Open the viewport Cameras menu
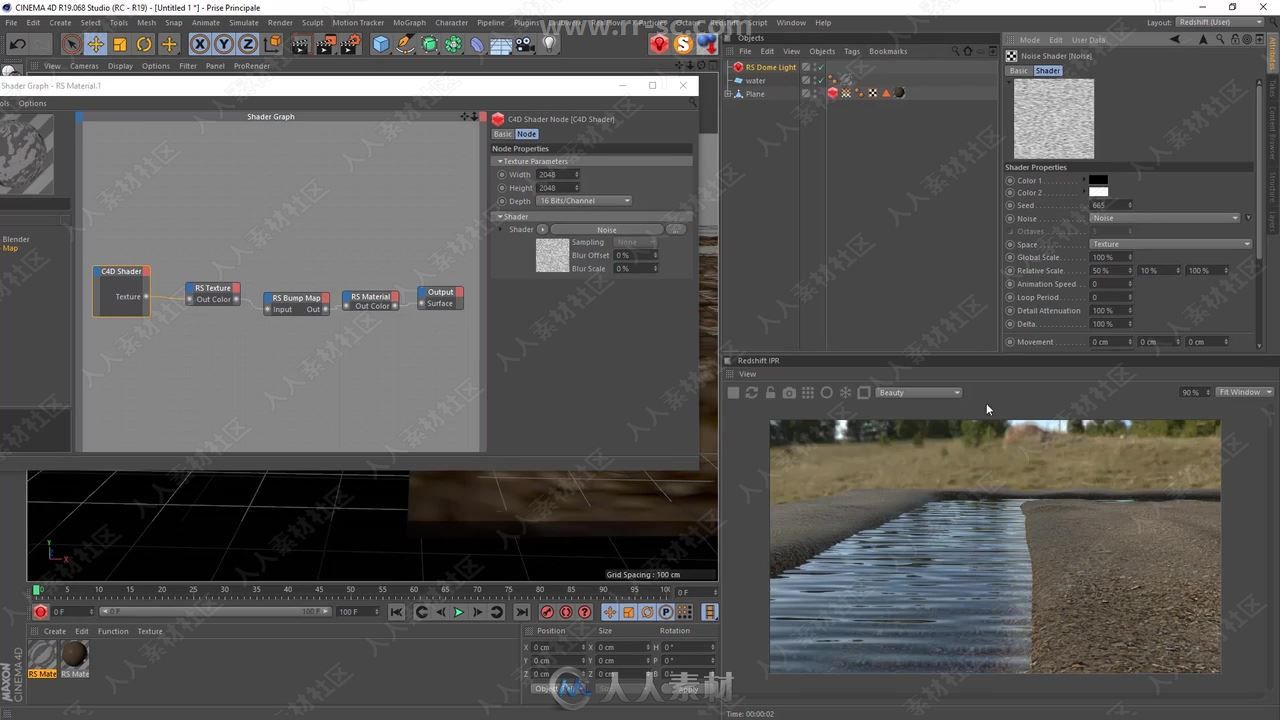 click(84, 66)
